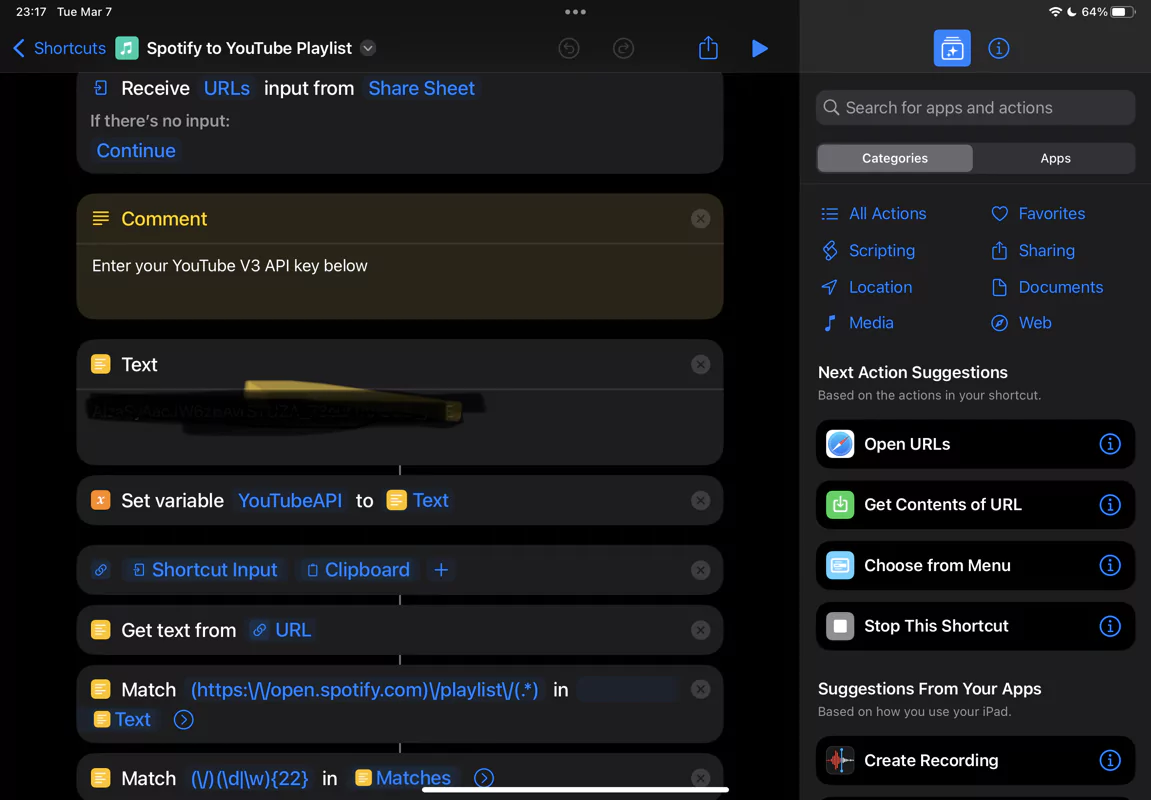Tap the Comment action icon
Screen dimensions: 1151x800
(101, 219)
